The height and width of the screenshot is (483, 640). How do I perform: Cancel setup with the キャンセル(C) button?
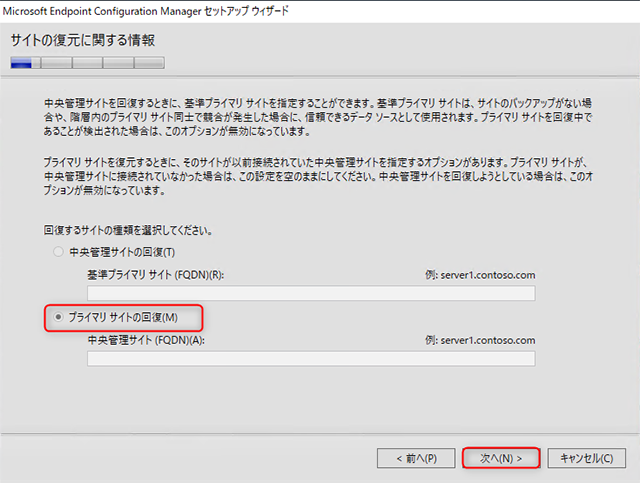pyautogui.click(x=586, y=458)
